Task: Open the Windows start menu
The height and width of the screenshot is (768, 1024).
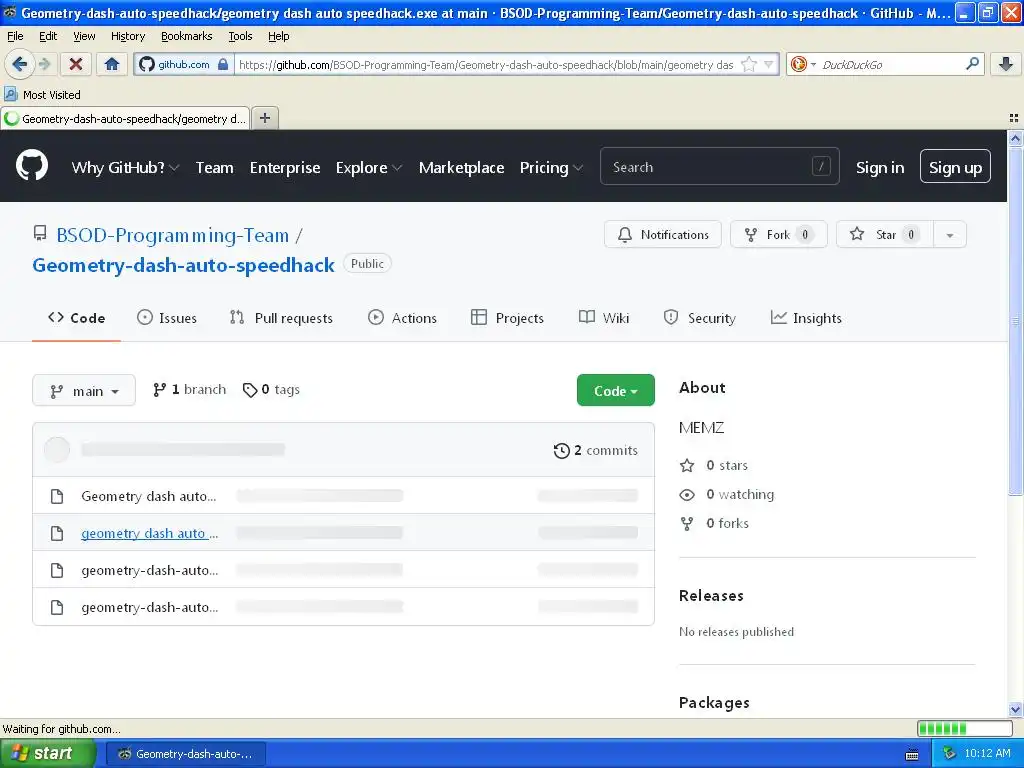Action: tap(47, 753)
